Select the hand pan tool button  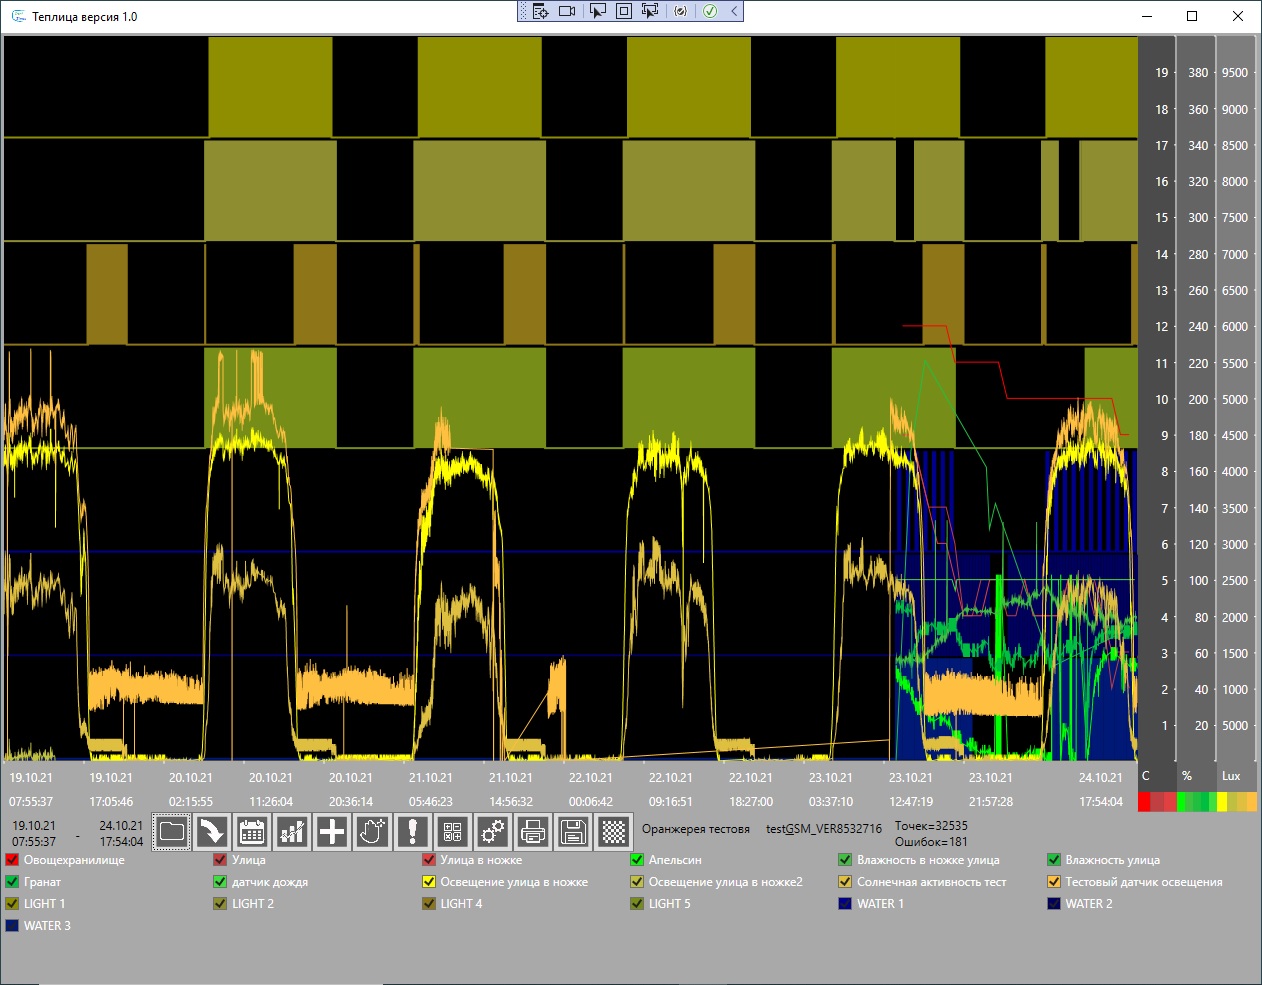pos(372,831)
